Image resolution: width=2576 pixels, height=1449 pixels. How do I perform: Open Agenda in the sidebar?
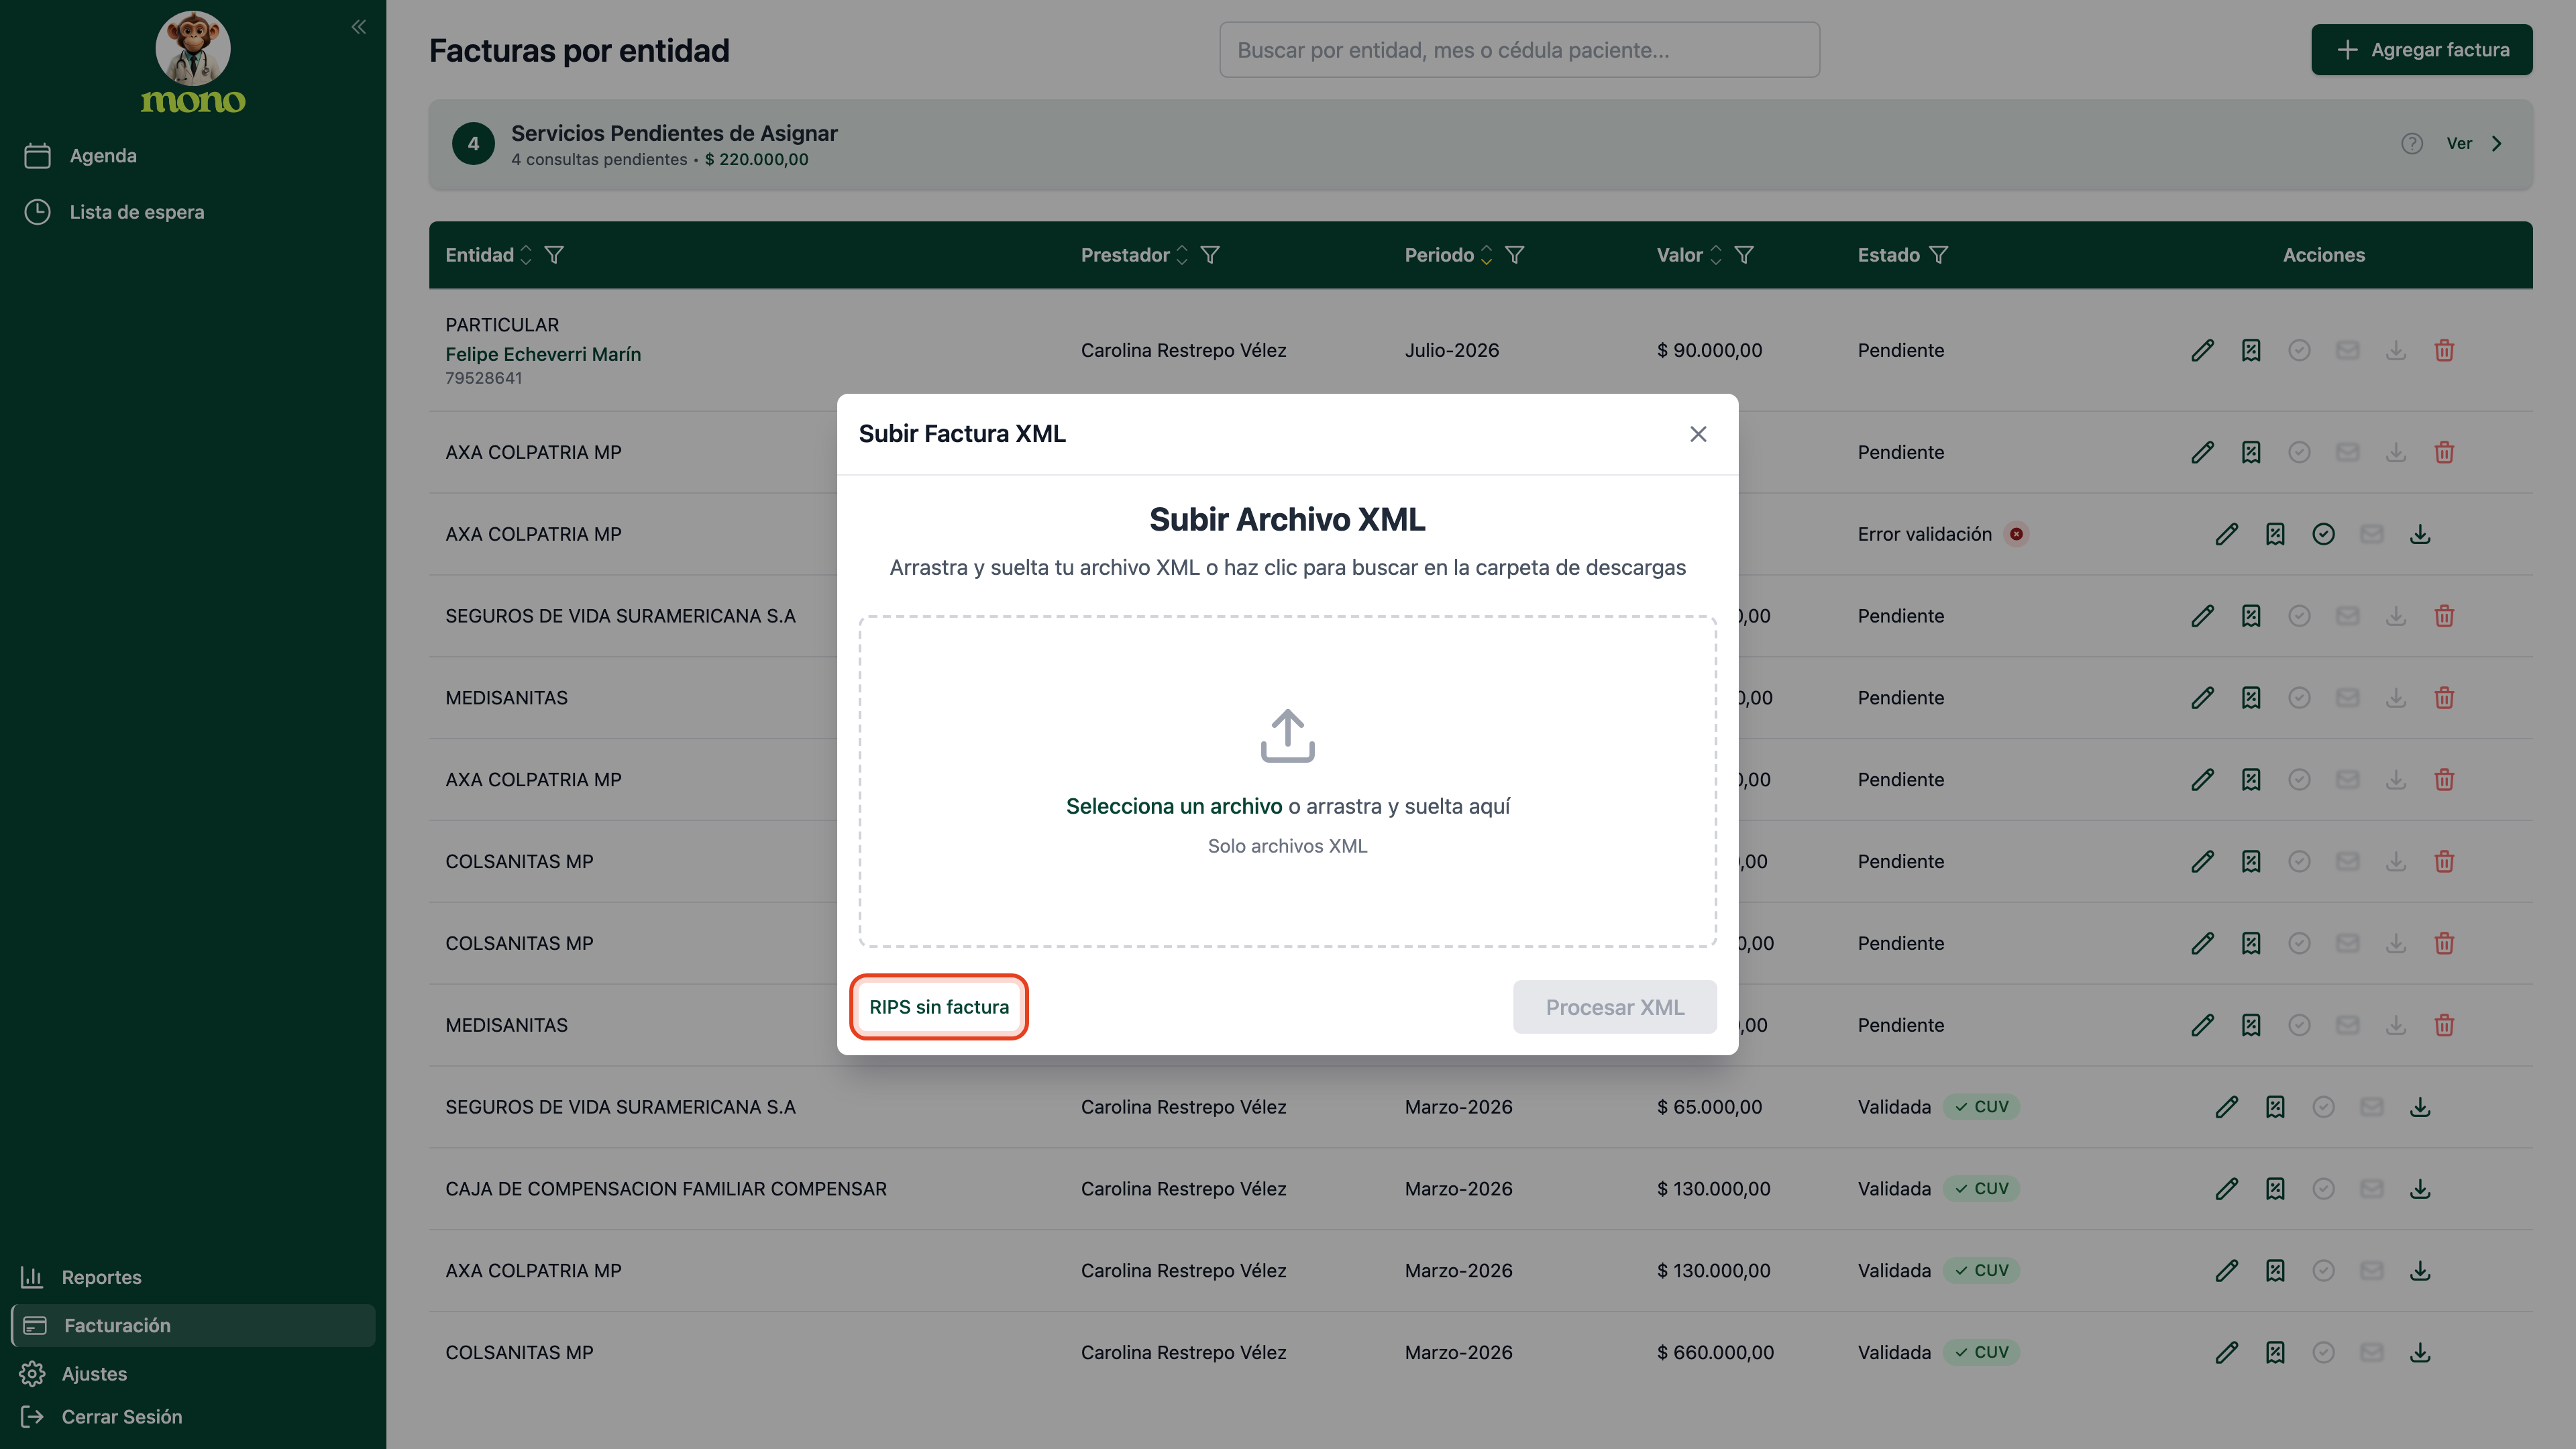pos(193,156)
